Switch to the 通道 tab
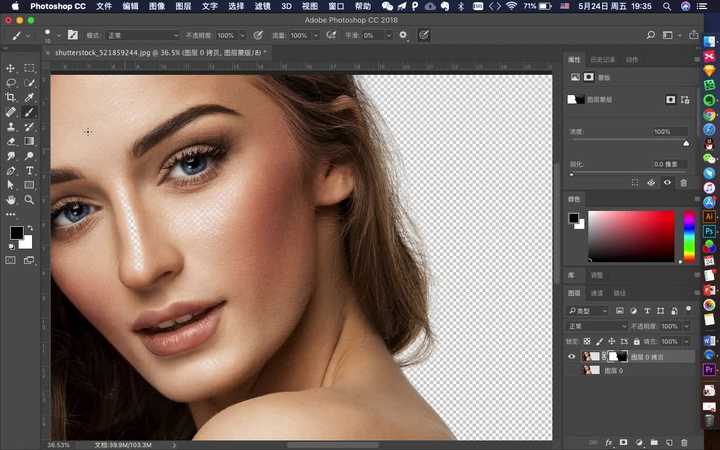This screenshot has height=450, width=720. 596,293
